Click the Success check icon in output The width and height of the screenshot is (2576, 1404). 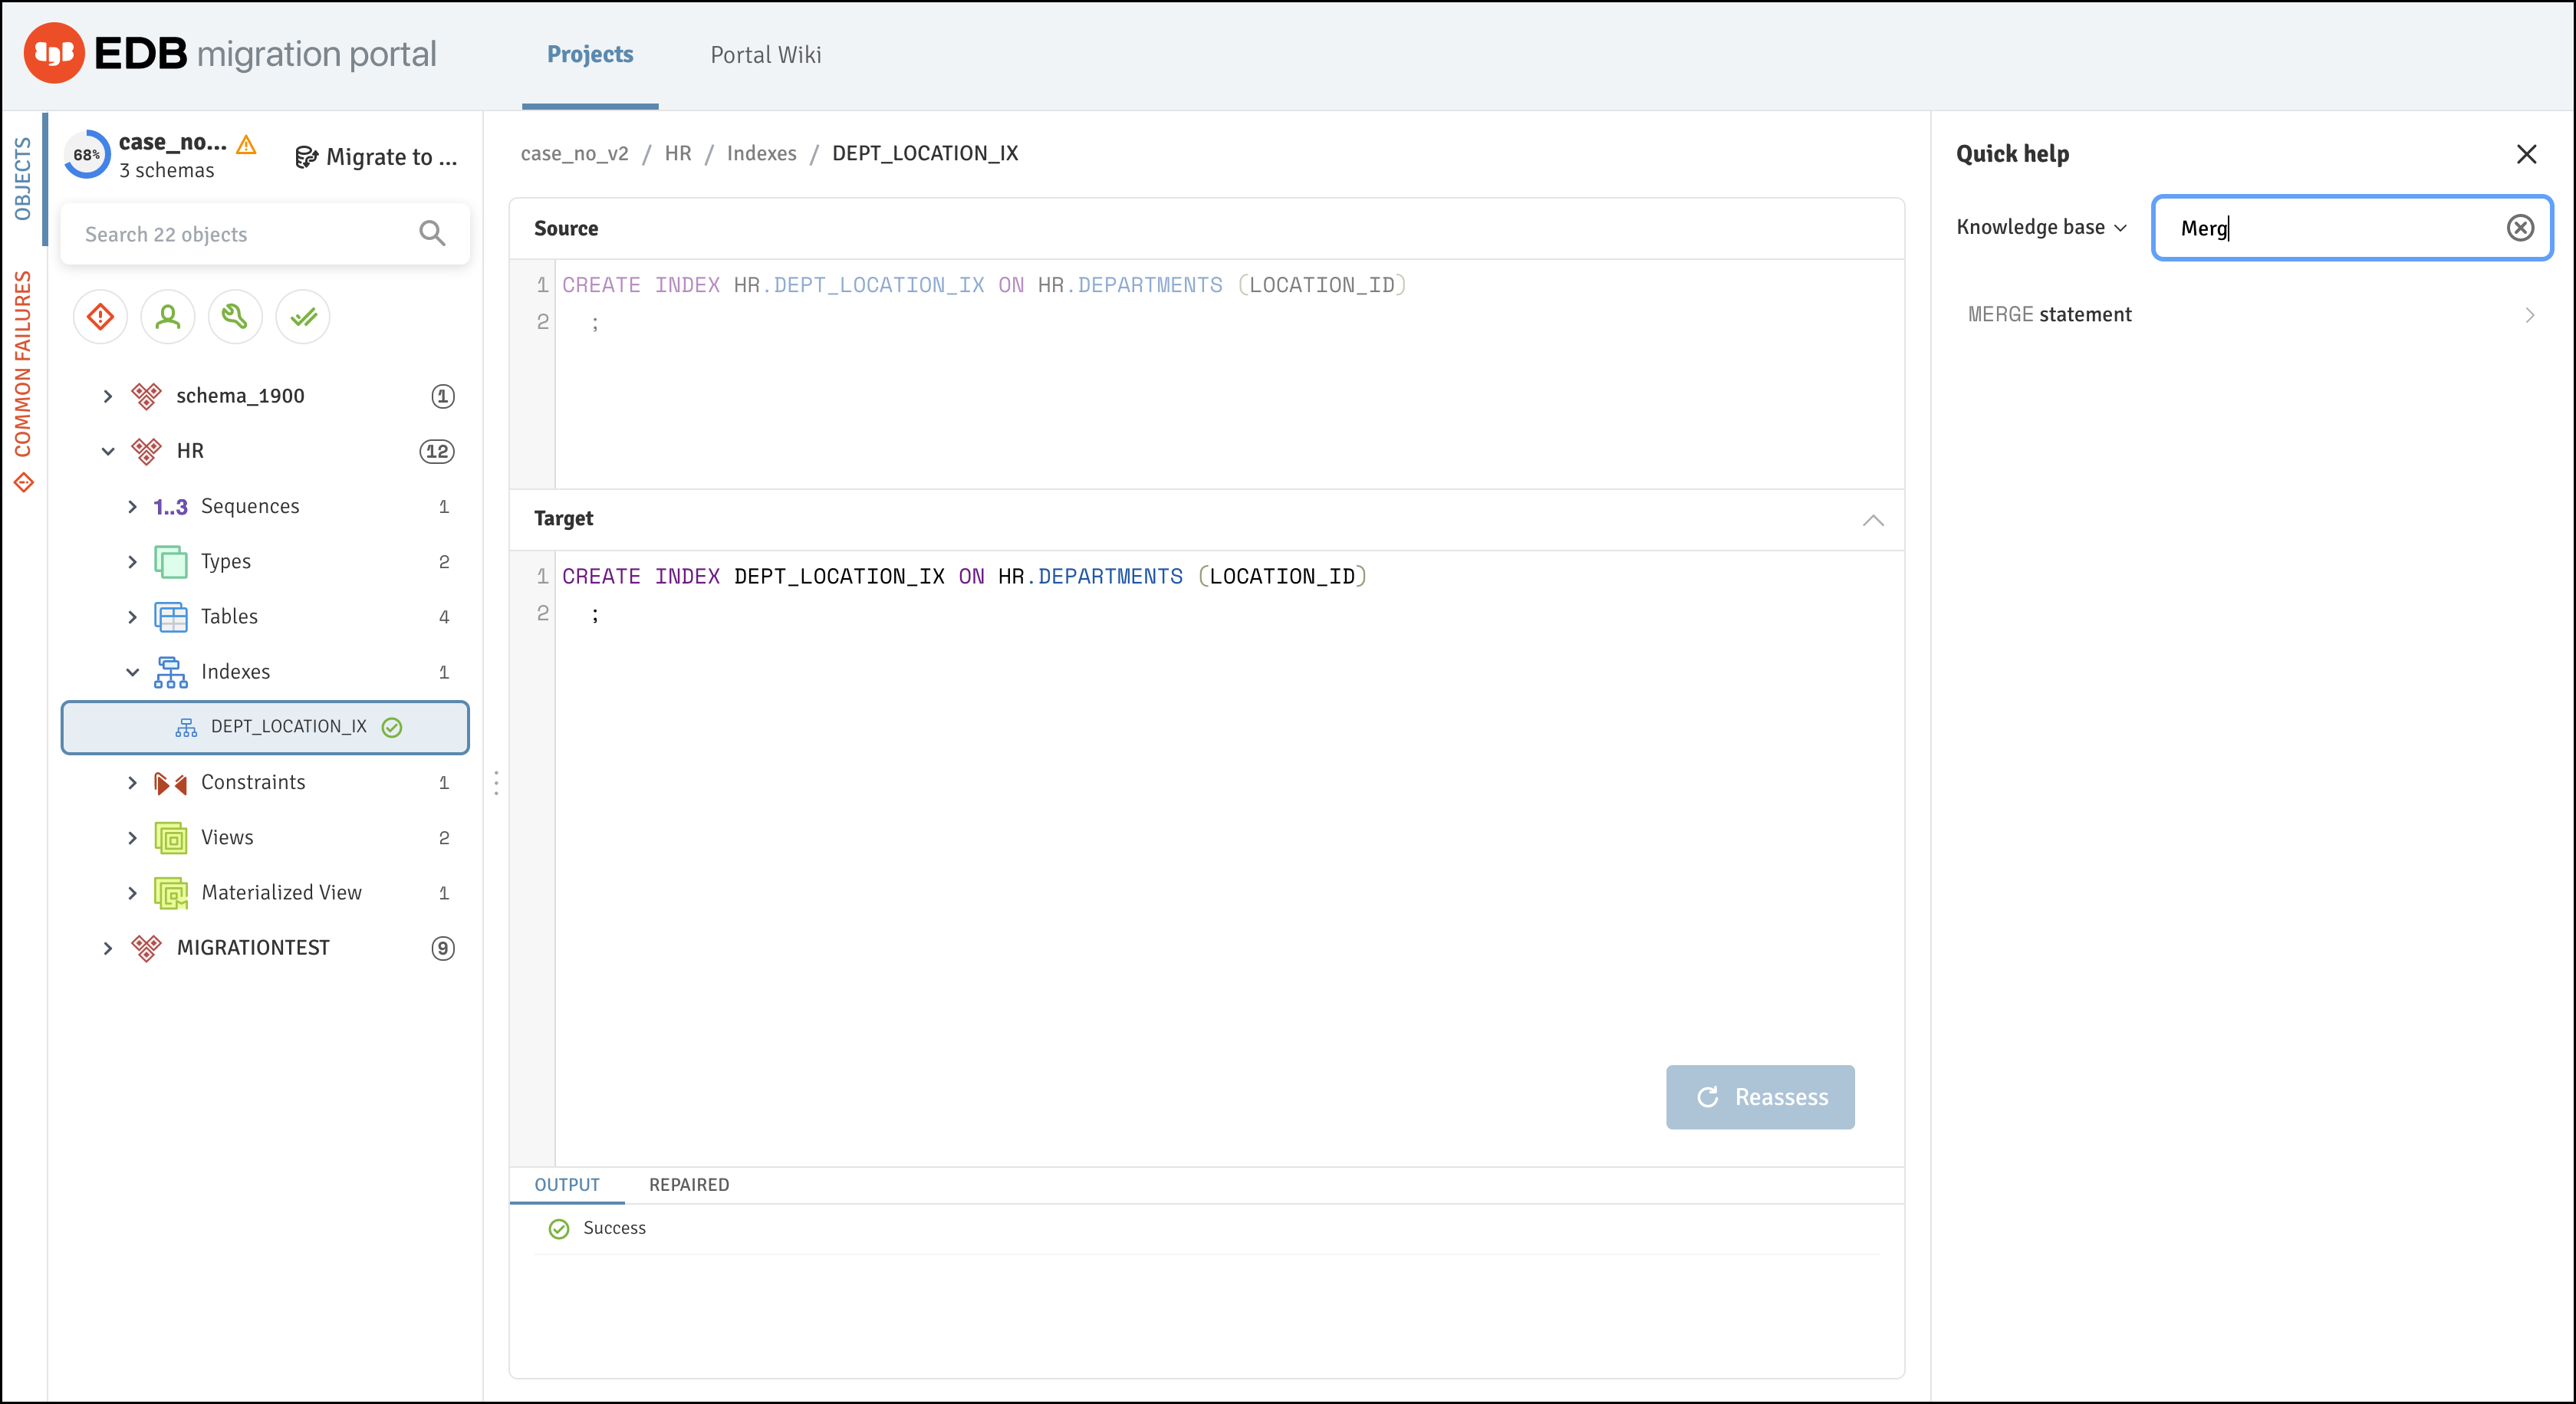click(559, 1229)
